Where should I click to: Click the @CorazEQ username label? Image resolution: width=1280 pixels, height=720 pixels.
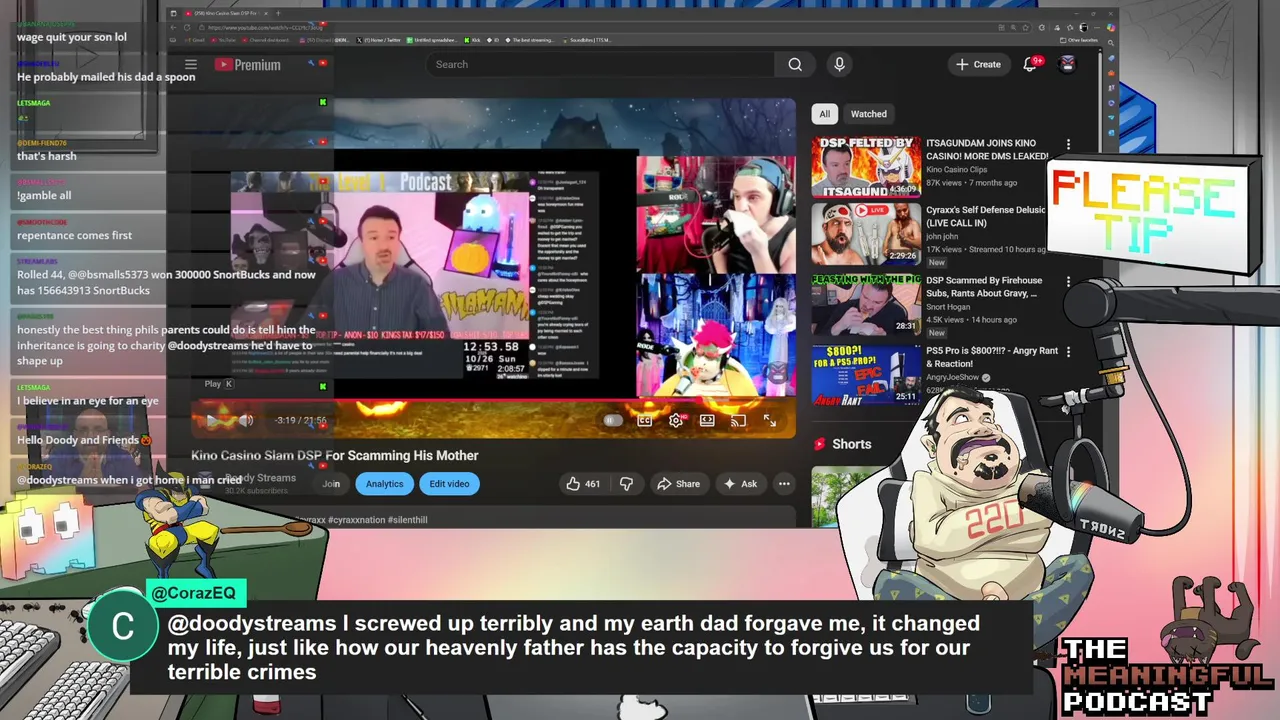pos(194,593)
